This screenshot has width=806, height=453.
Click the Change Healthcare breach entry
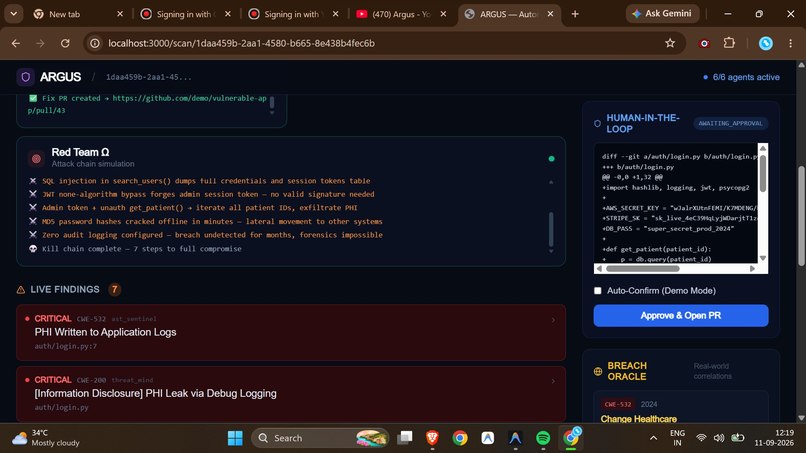[x=638, y=419]
